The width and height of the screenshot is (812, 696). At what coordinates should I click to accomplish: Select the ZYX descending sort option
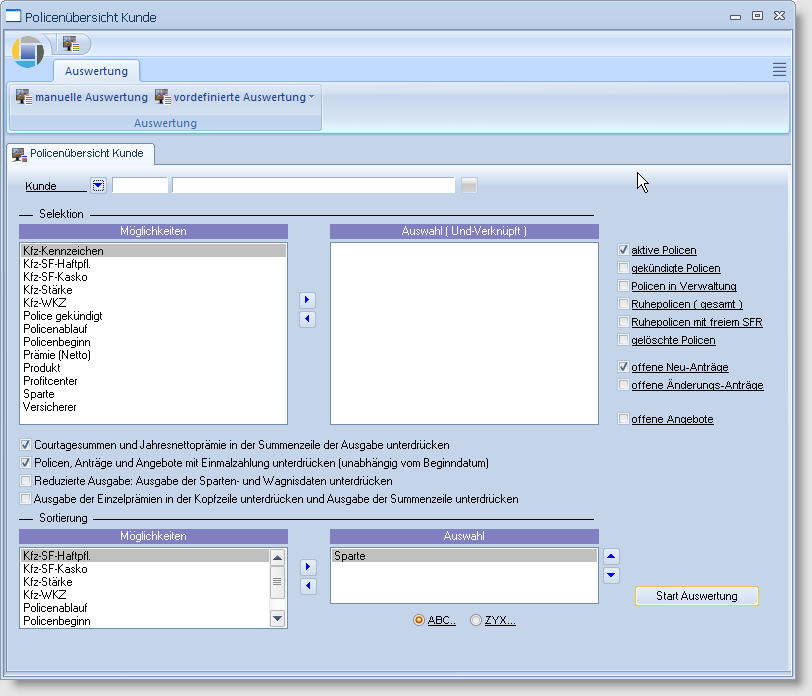475,620
